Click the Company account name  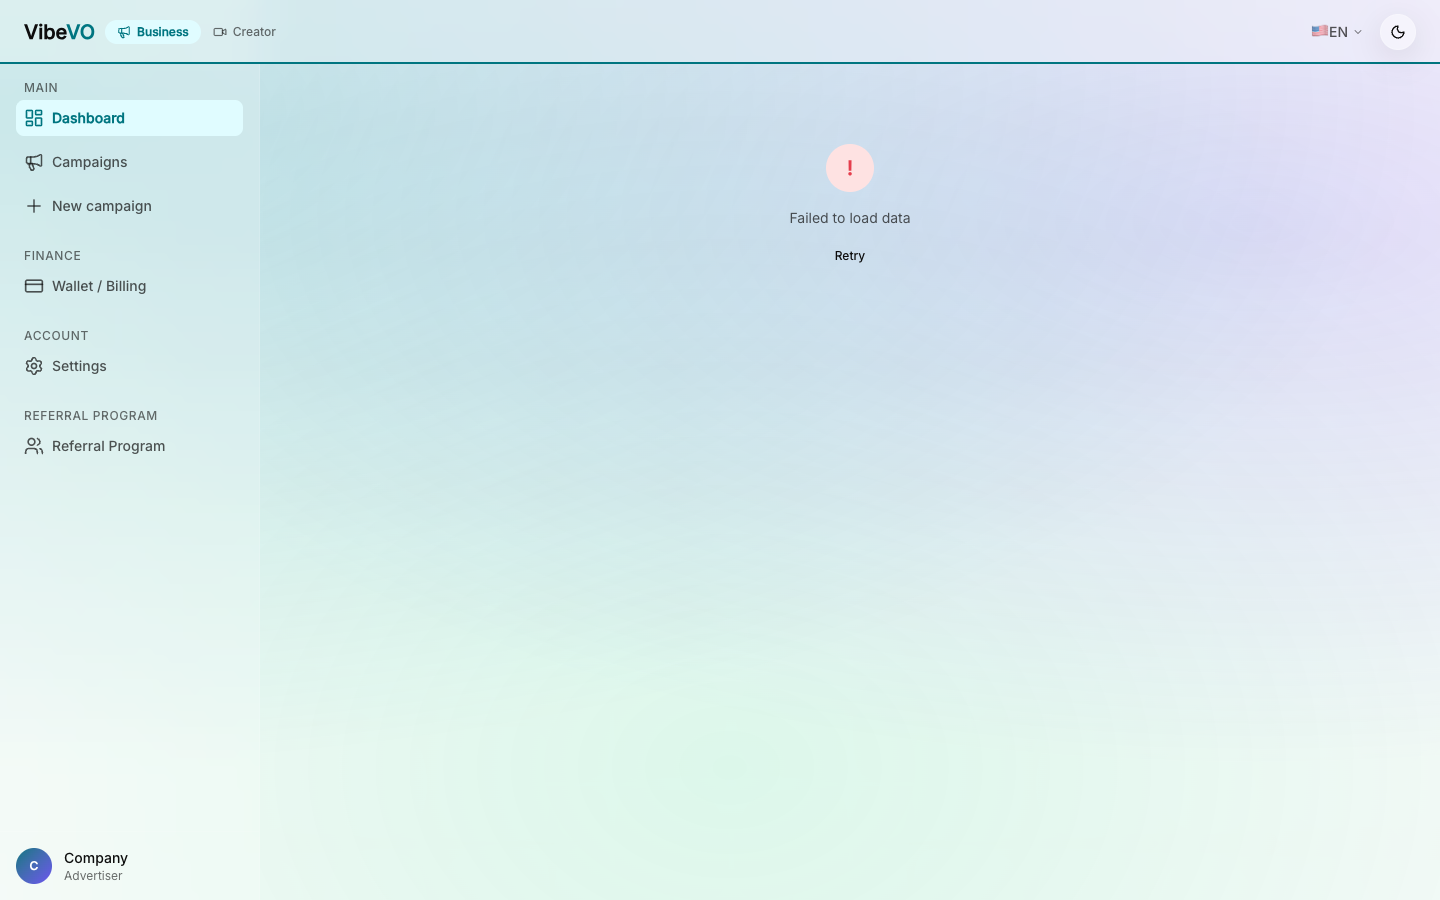[x=96, y=858]
